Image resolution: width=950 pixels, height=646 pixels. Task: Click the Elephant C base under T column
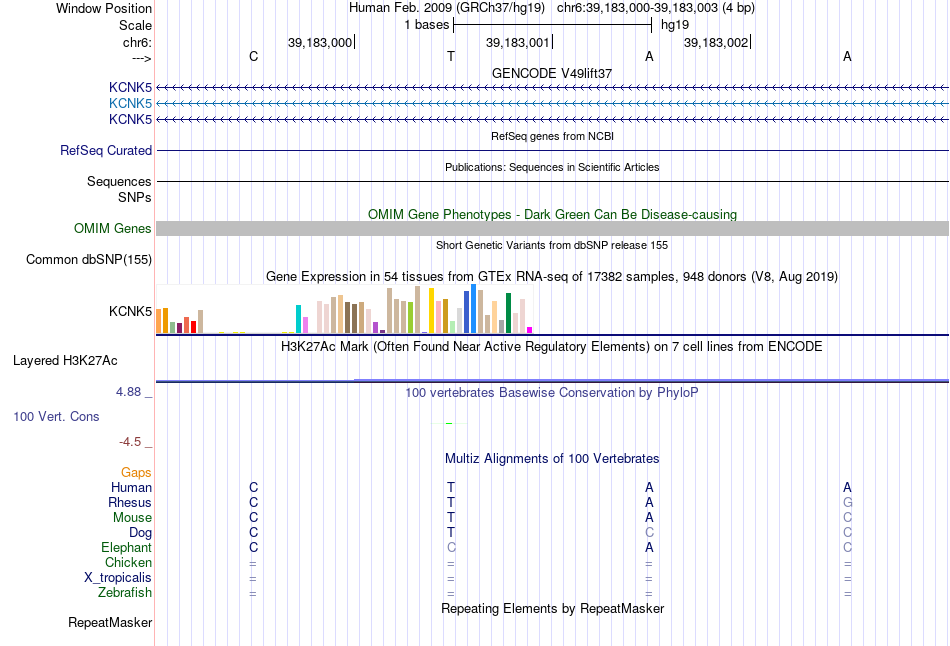[451, 548]
